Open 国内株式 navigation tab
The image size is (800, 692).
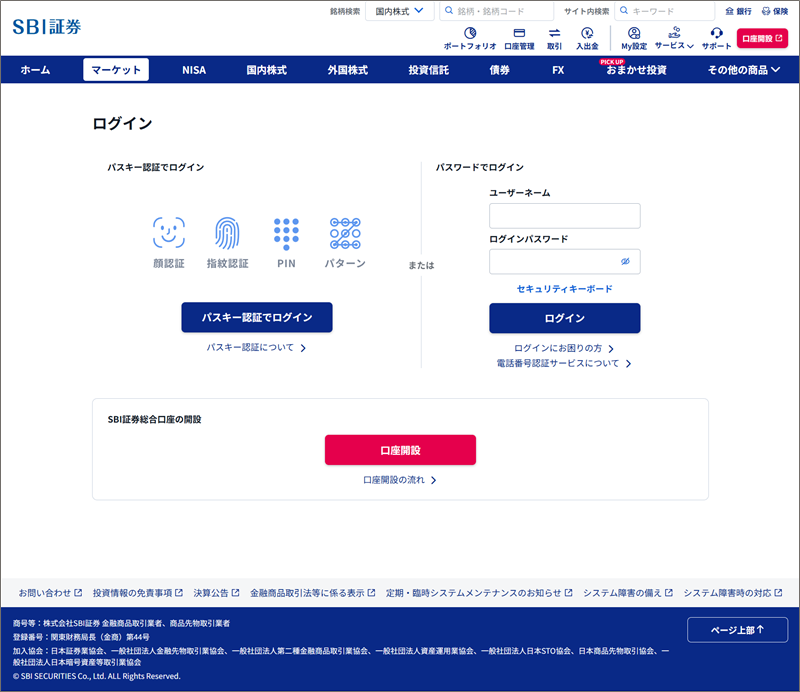coord(266,70)
